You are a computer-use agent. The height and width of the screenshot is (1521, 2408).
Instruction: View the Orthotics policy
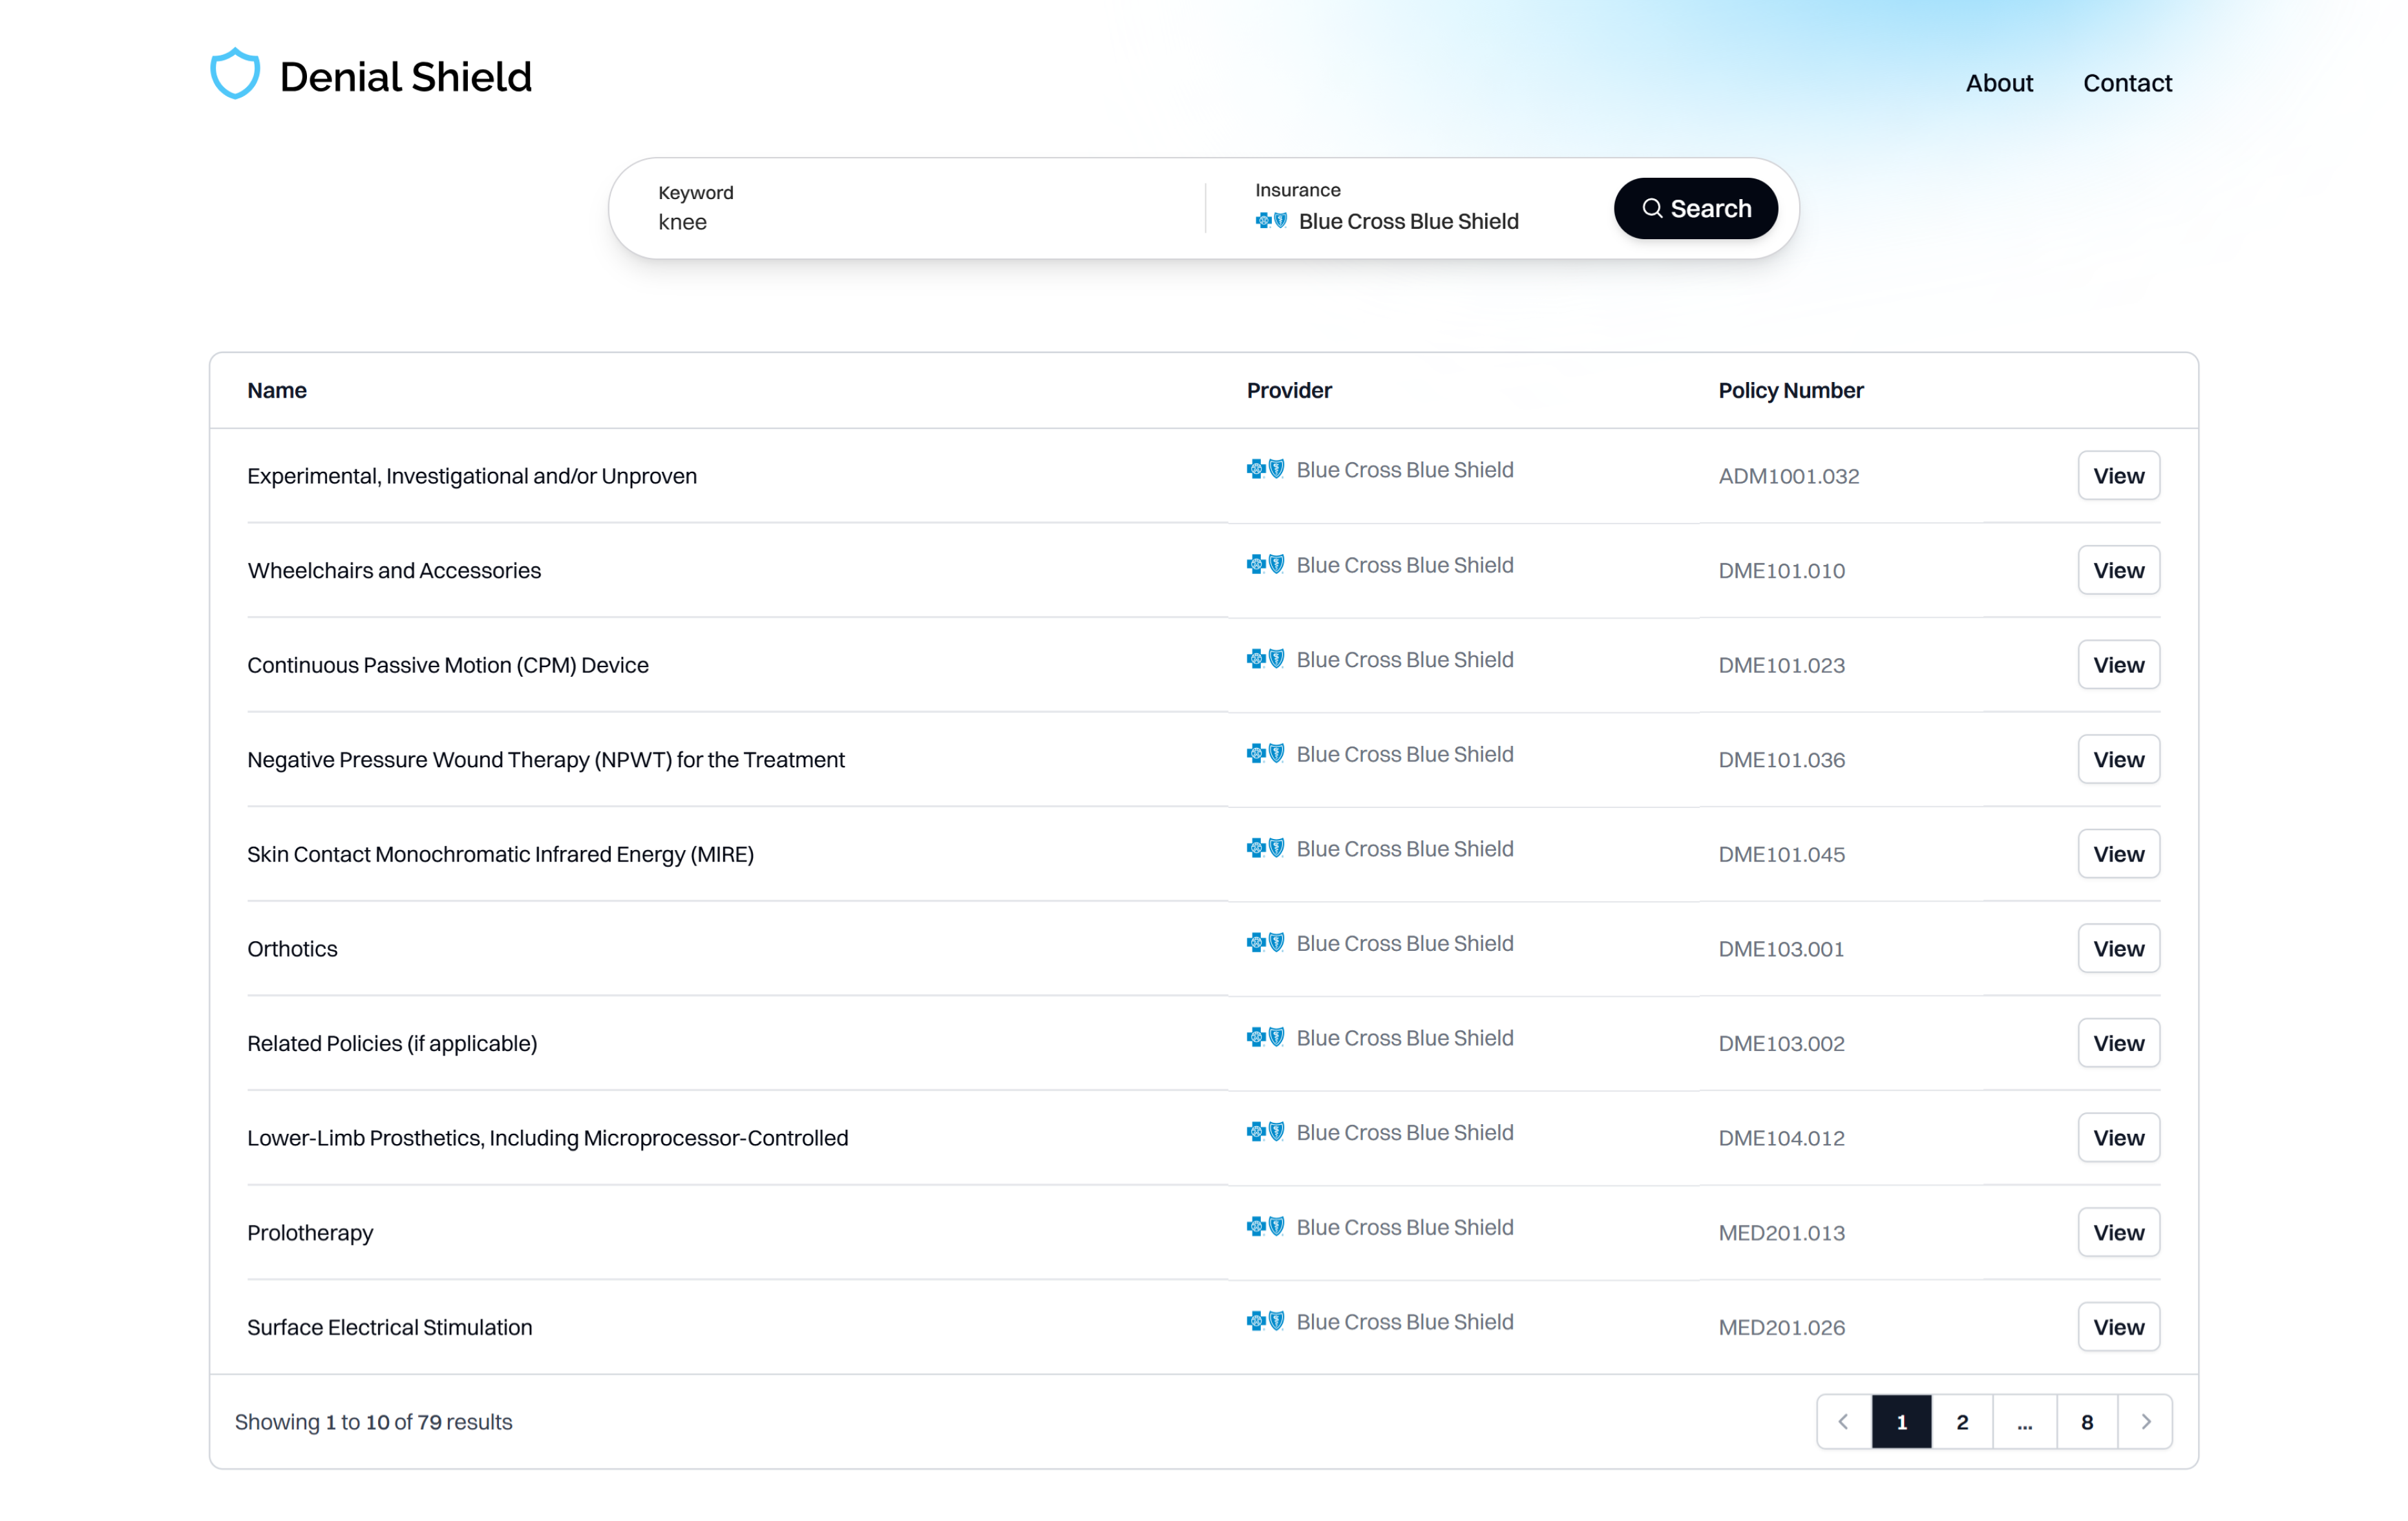tap(2118, 948)
